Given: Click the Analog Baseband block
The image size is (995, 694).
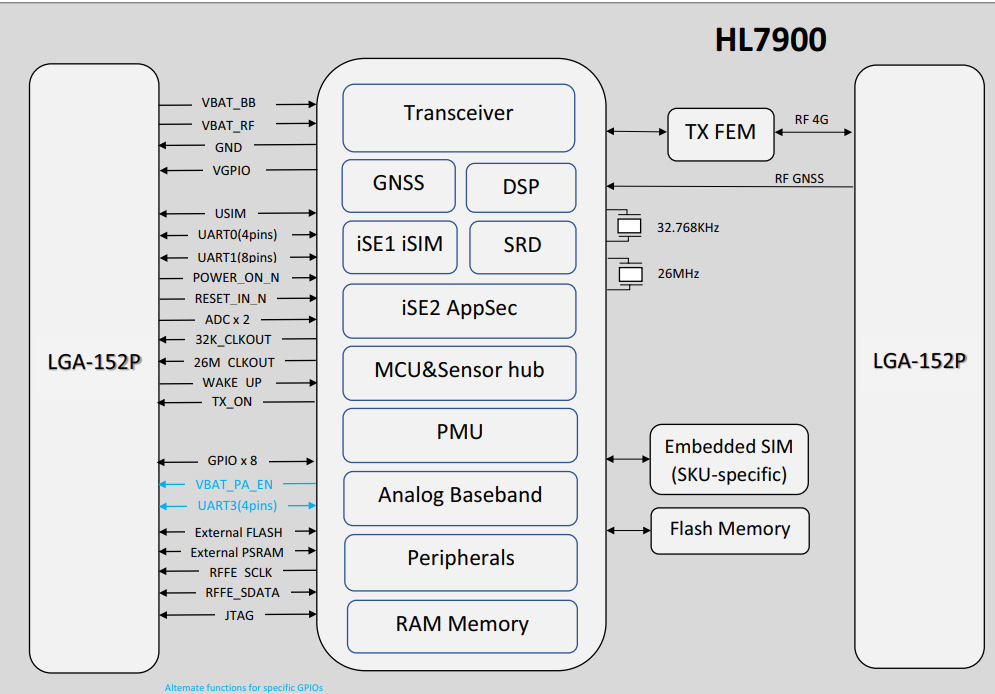Looking at the screenshot, I should tap(461, 498).
